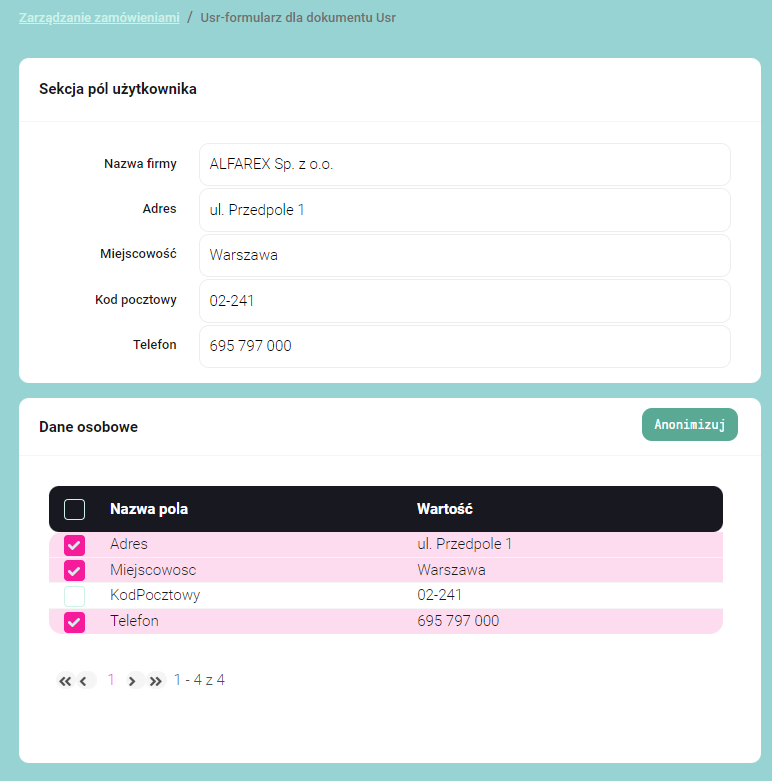Screen dimensions: 772x781
Task: Open Zarządzanie zamówieniami breadcrumb link
Action: [x=99, y=18]
